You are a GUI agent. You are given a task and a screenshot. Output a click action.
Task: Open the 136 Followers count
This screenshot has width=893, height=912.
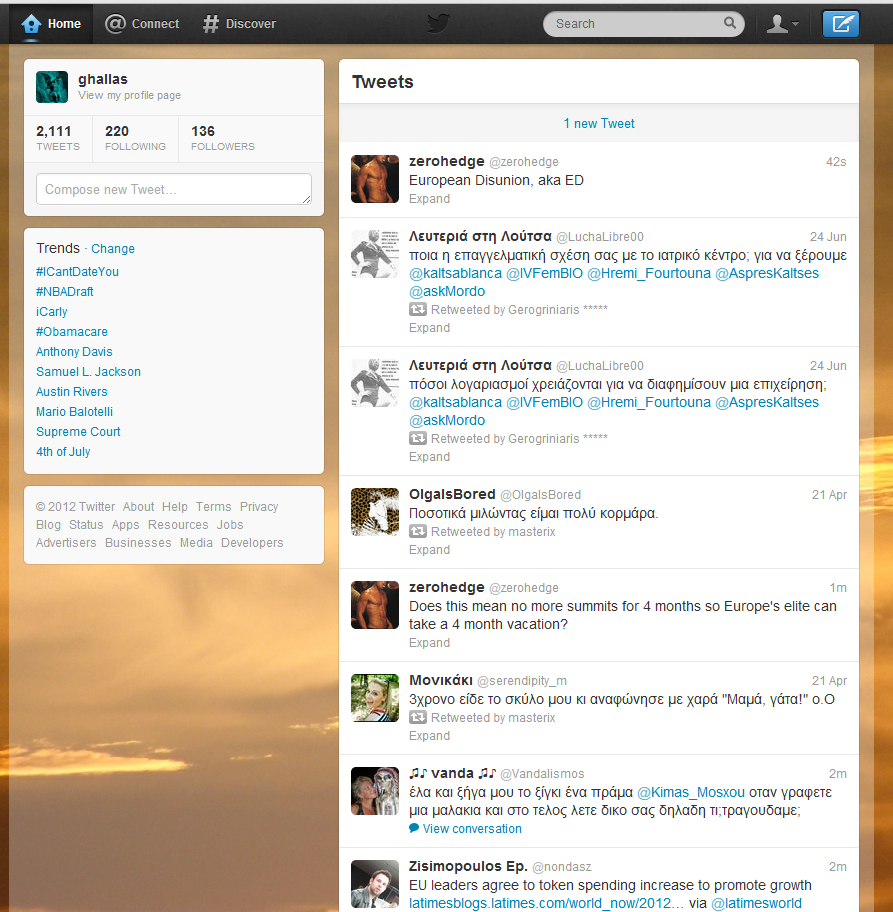pos(223,138)
